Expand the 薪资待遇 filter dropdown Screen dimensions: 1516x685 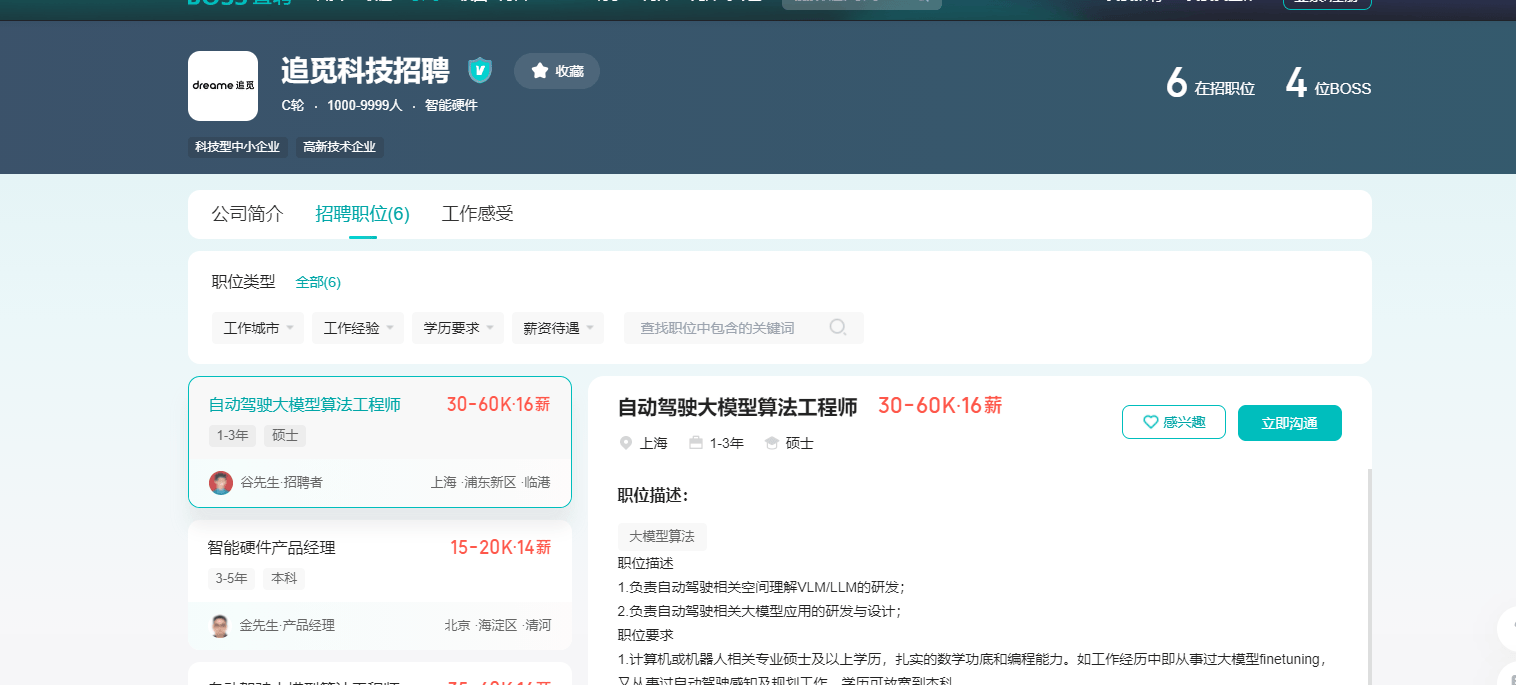tap(557, 327)
